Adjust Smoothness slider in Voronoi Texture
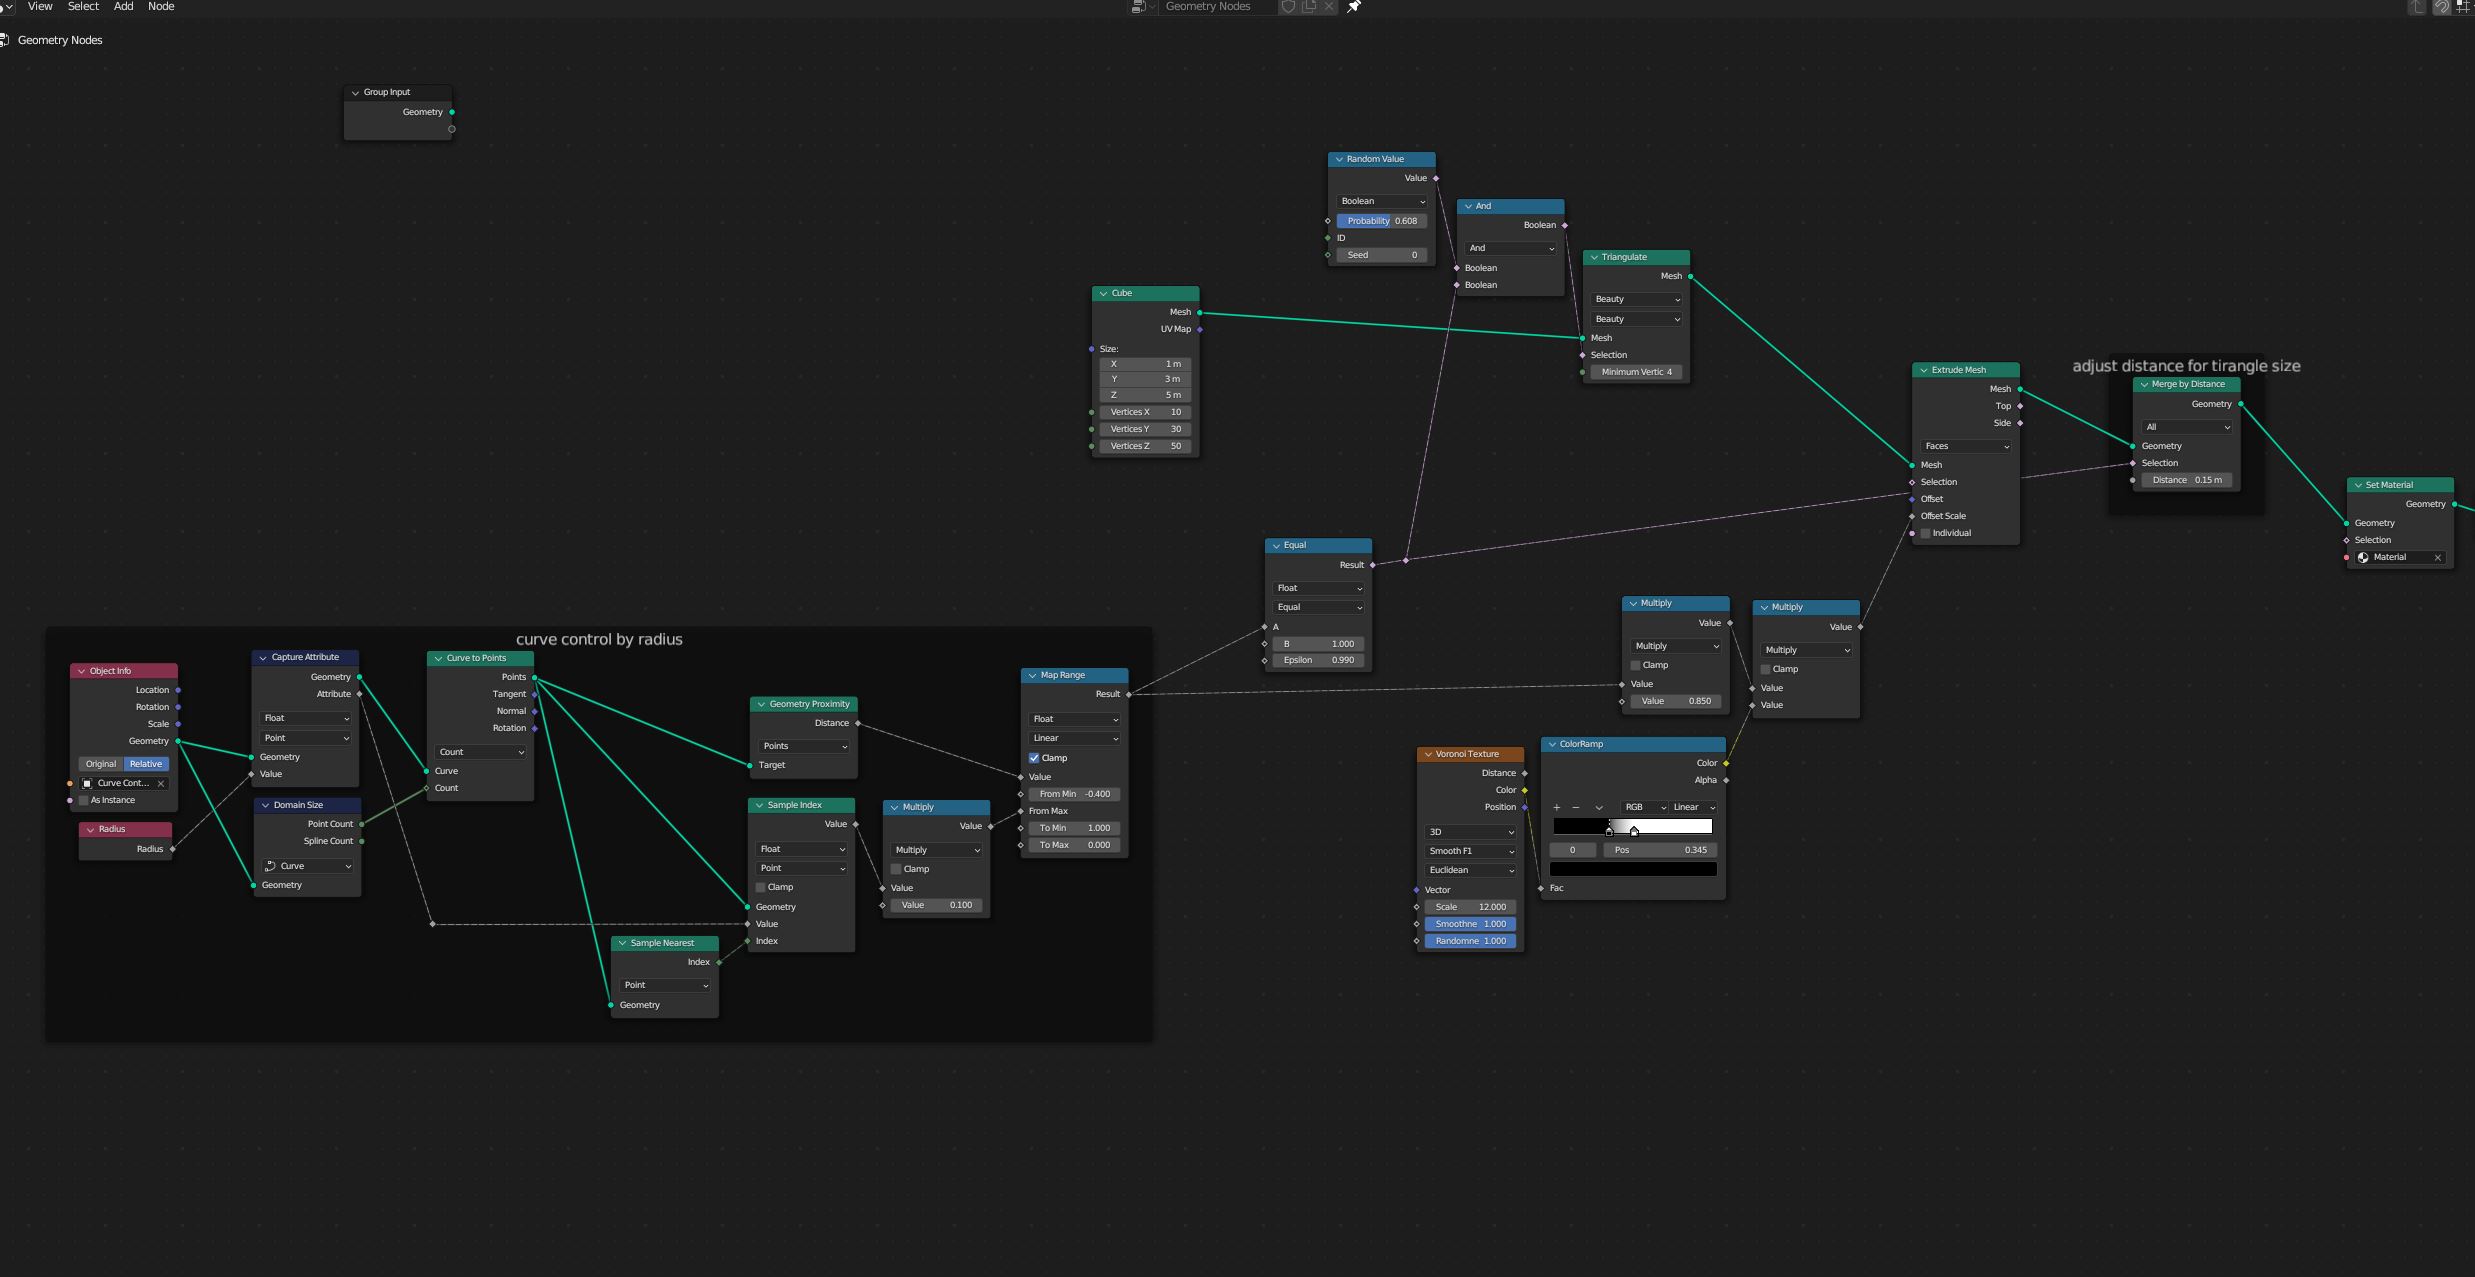Image resolution: width=2475 pixels, height=1277 pixels. tap(1470, 924)
